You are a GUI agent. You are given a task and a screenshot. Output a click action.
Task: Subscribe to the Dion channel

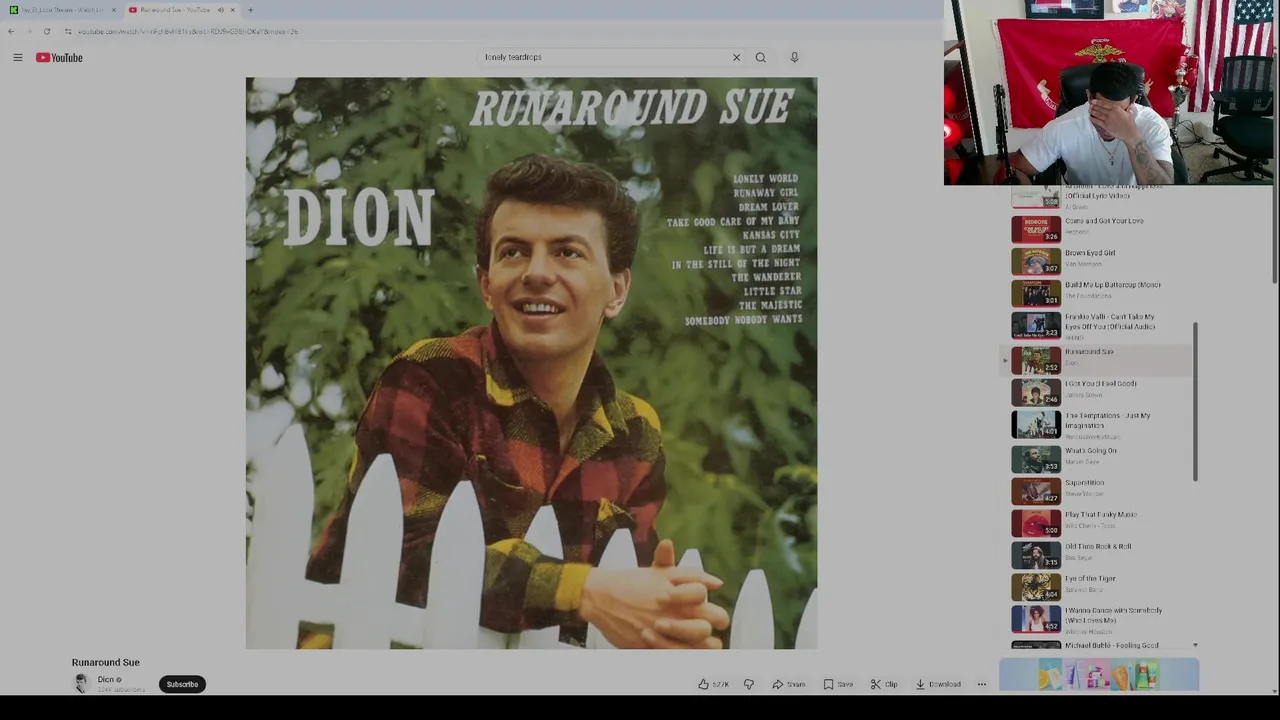click(x=182, y=684)
